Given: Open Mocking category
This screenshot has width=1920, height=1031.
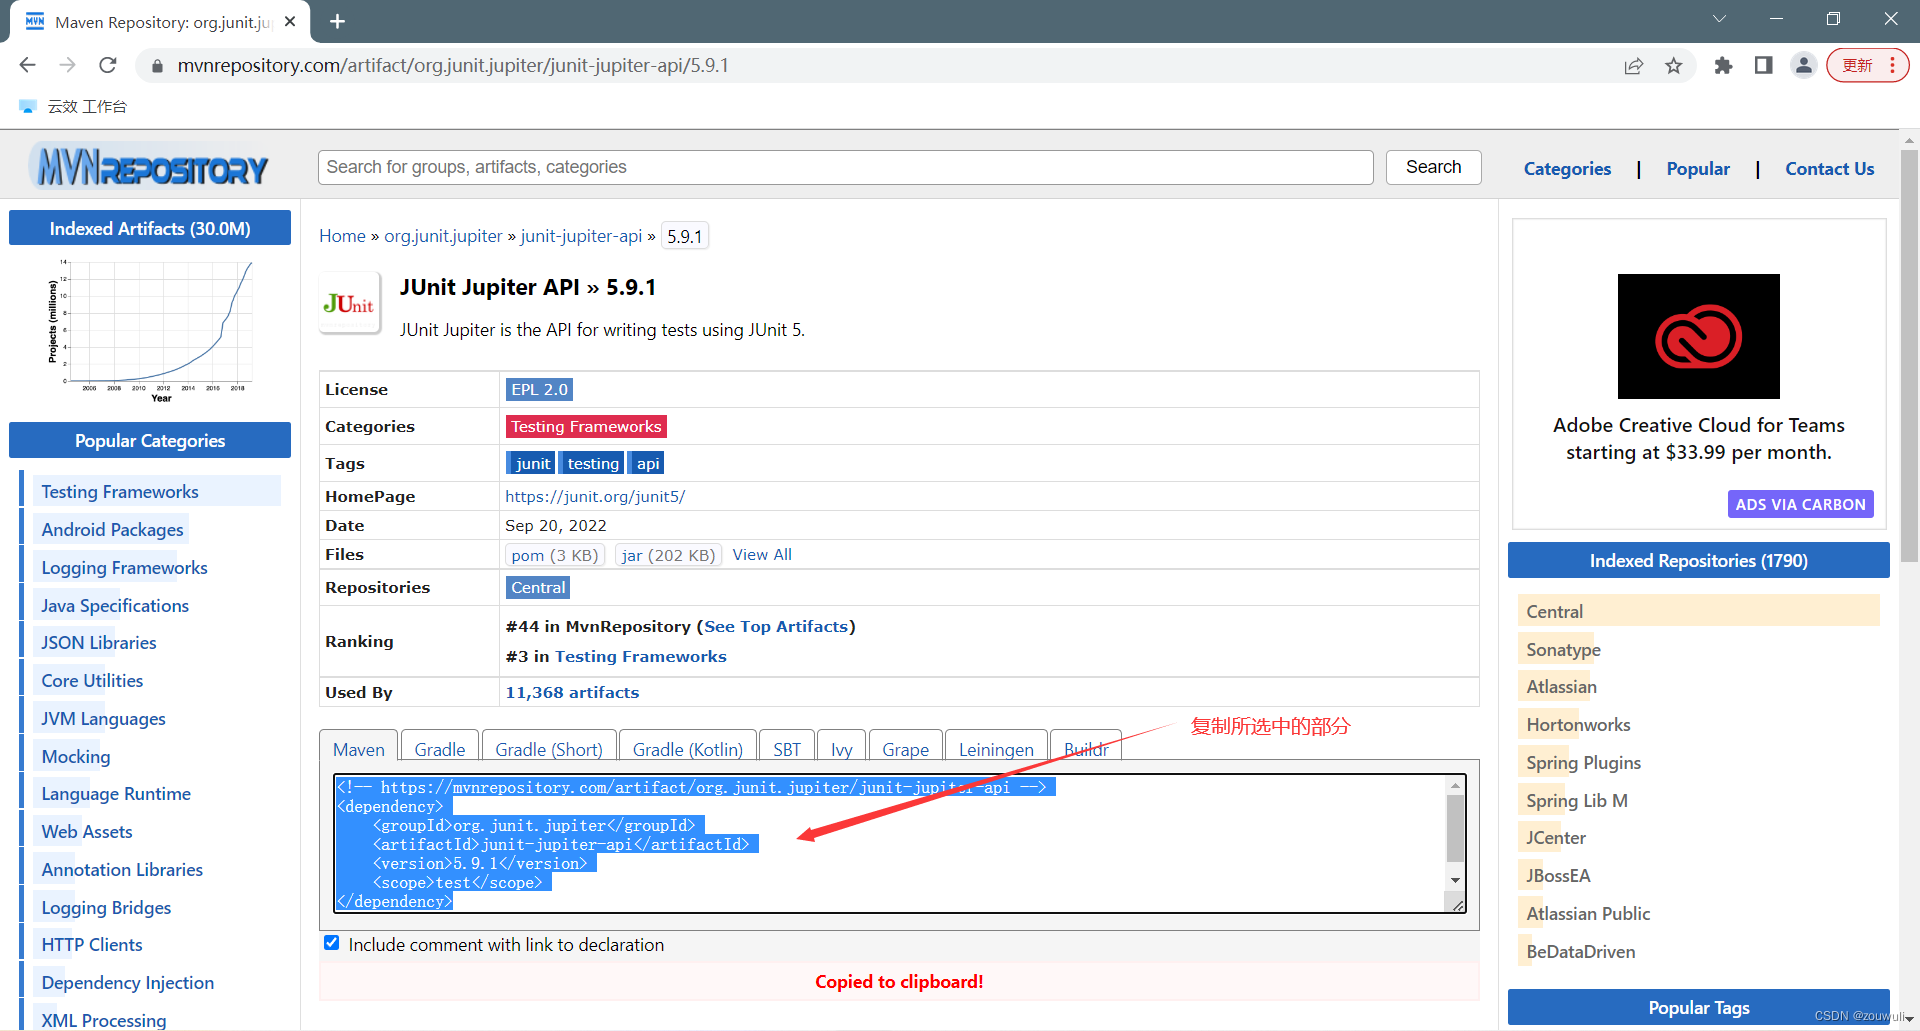Looking at the screenshot, I should [x=76, y=756].
